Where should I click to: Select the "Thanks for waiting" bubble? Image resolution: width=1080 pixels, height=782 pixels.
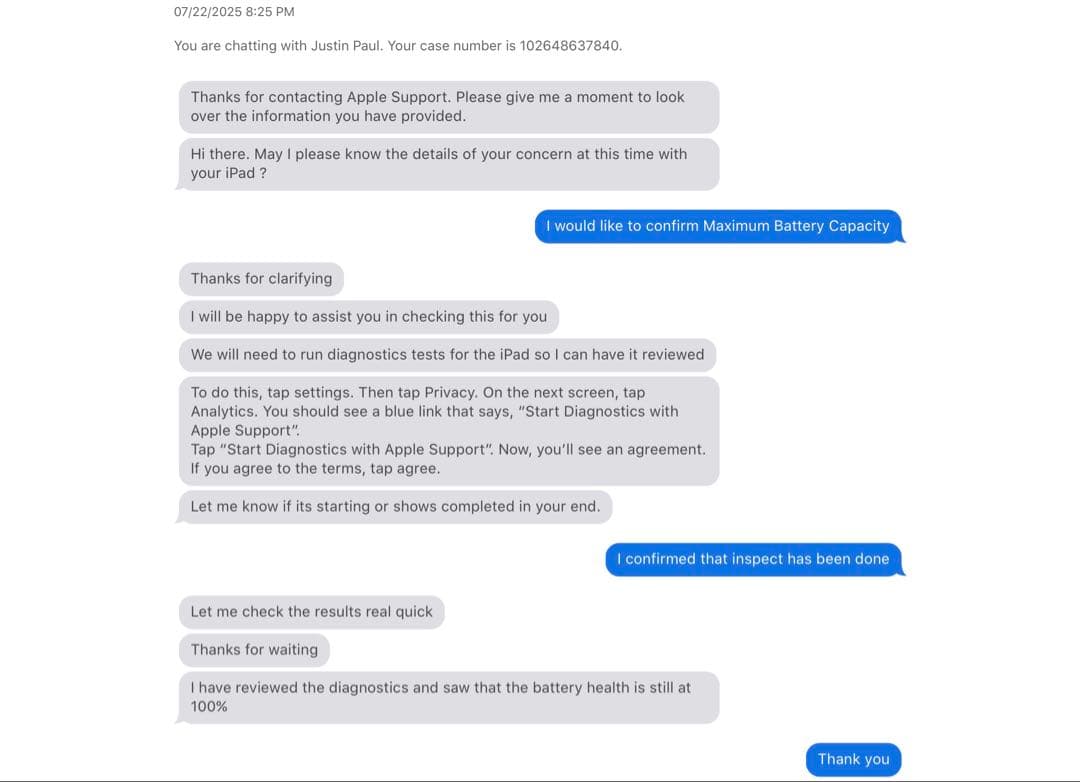(254, 650)
